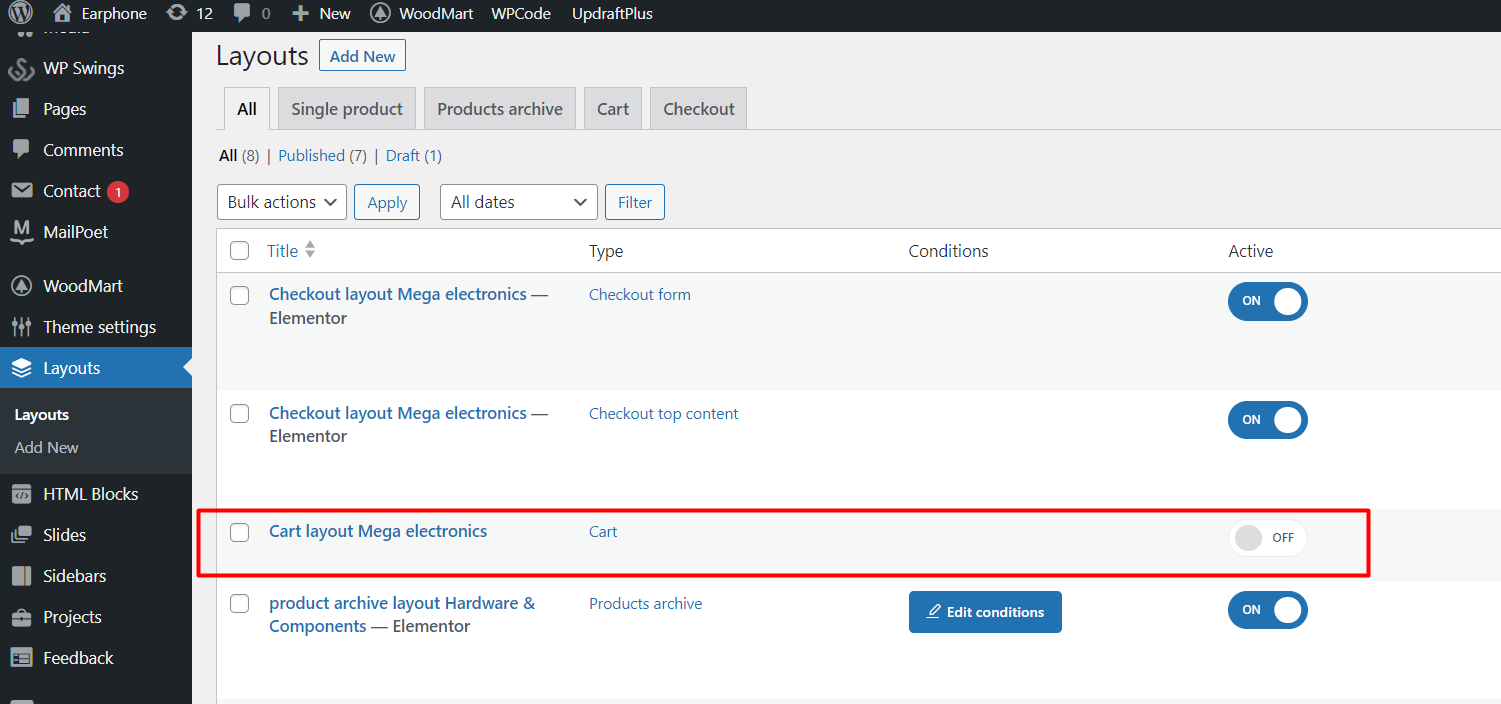Click the Sidebars menu icon
Viewport: 1501px width, 704px height.
22,576
